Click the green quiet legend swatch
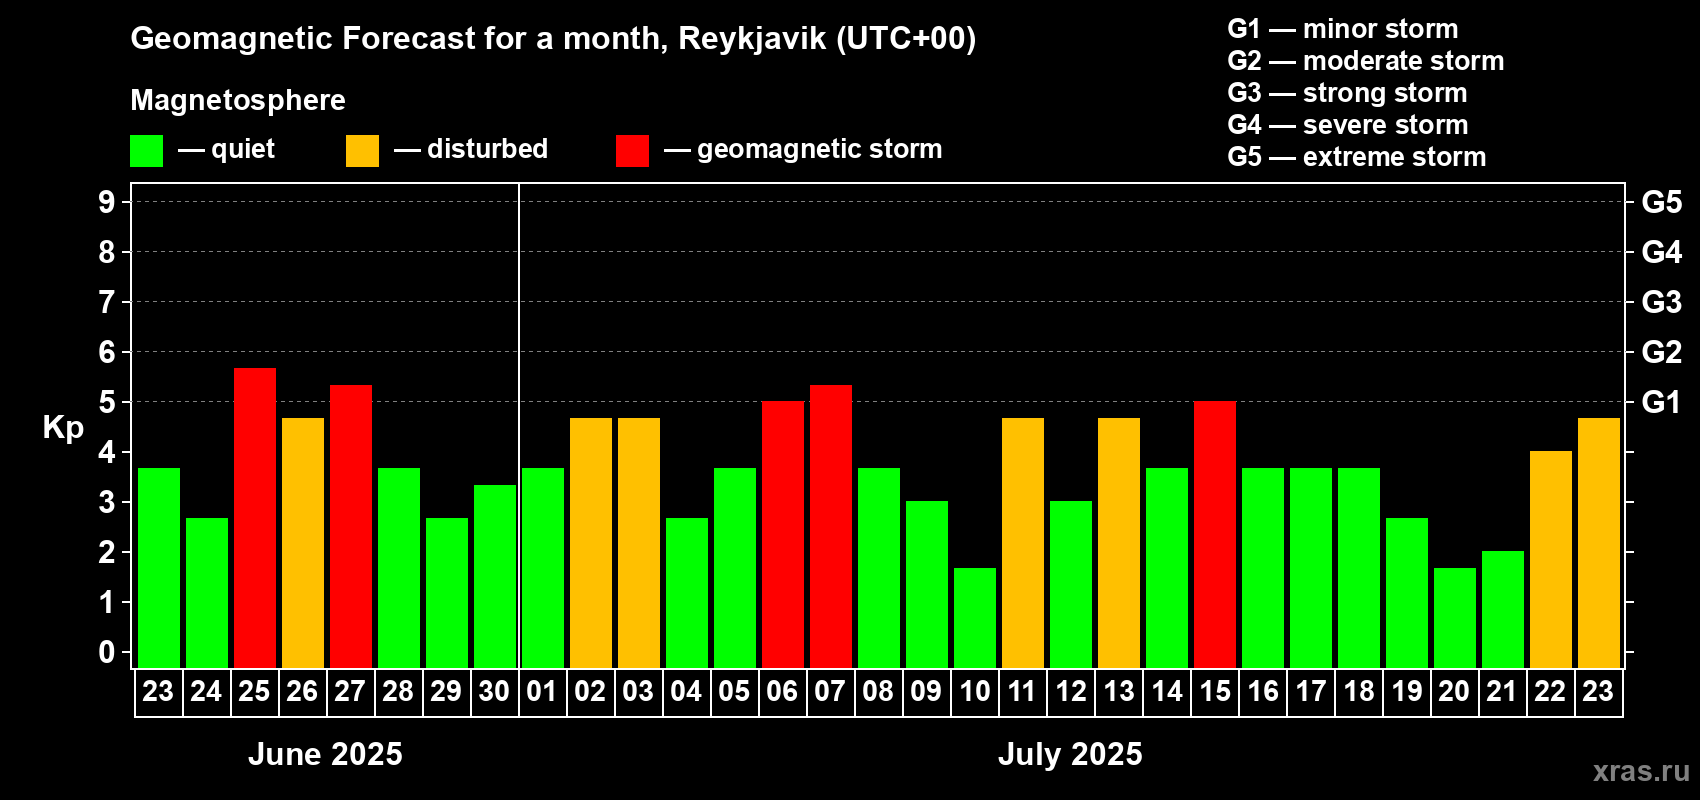The width and height of the screenshot is (1700, 800). (146, 151)
